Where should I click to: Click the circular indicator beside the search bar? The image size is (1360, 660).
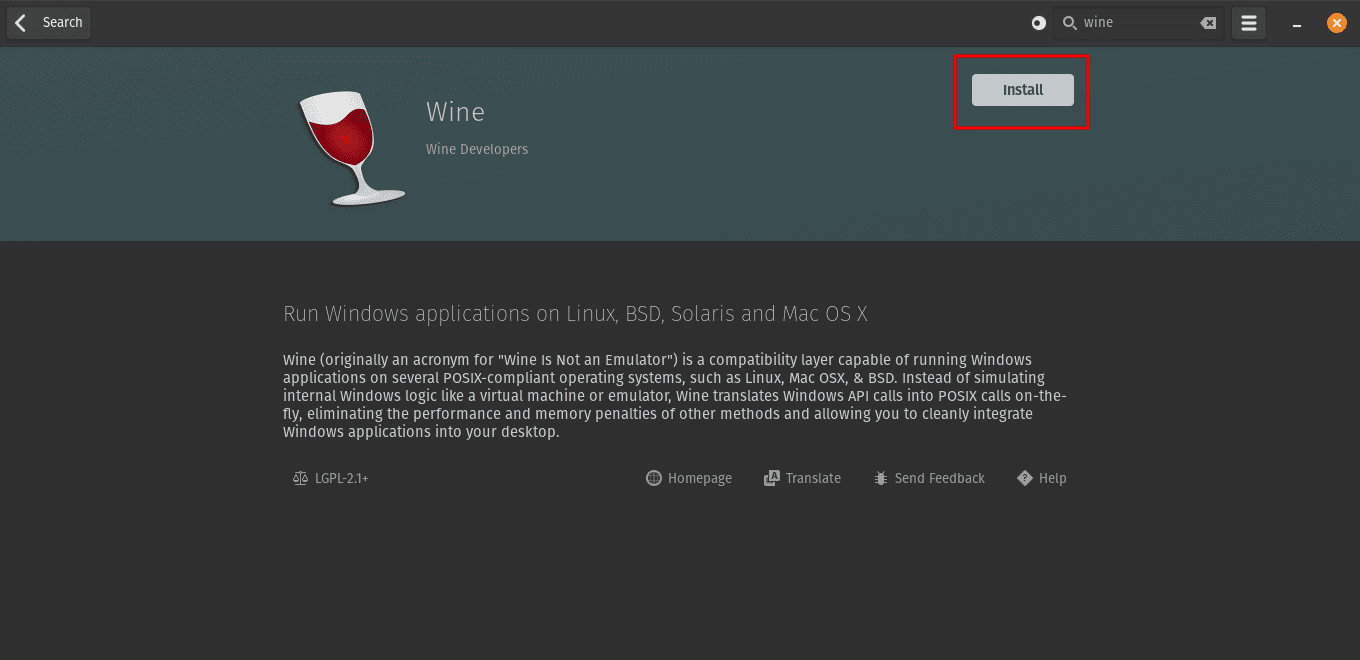coord(1038,22)
